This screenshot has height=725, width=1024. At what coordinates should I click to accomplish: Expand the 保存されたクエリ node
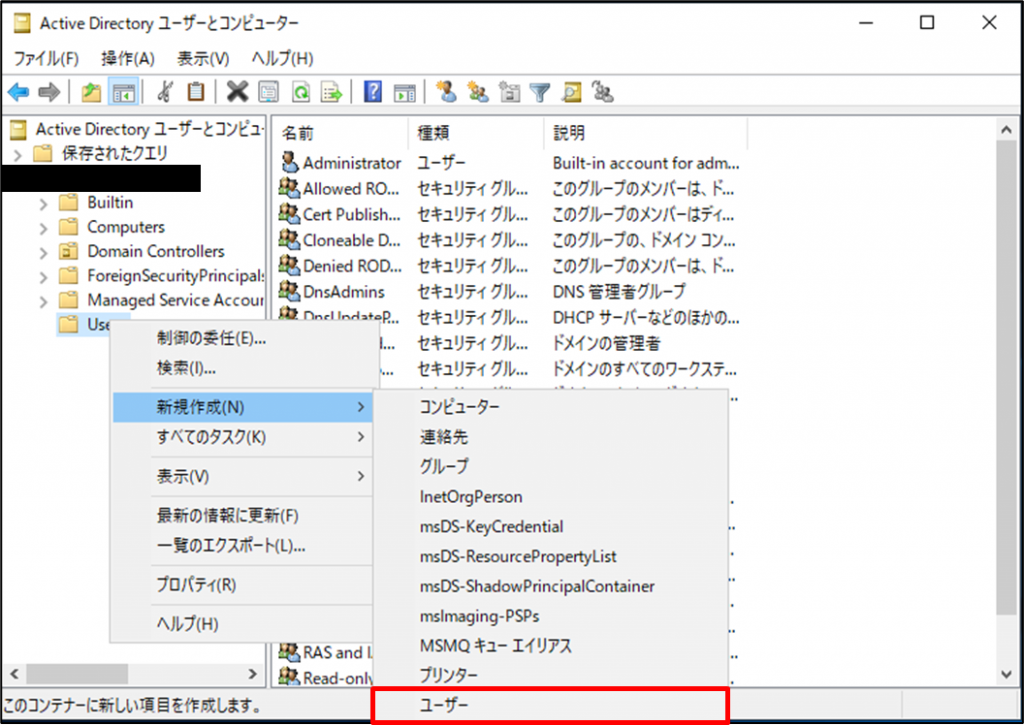point(18,155)
